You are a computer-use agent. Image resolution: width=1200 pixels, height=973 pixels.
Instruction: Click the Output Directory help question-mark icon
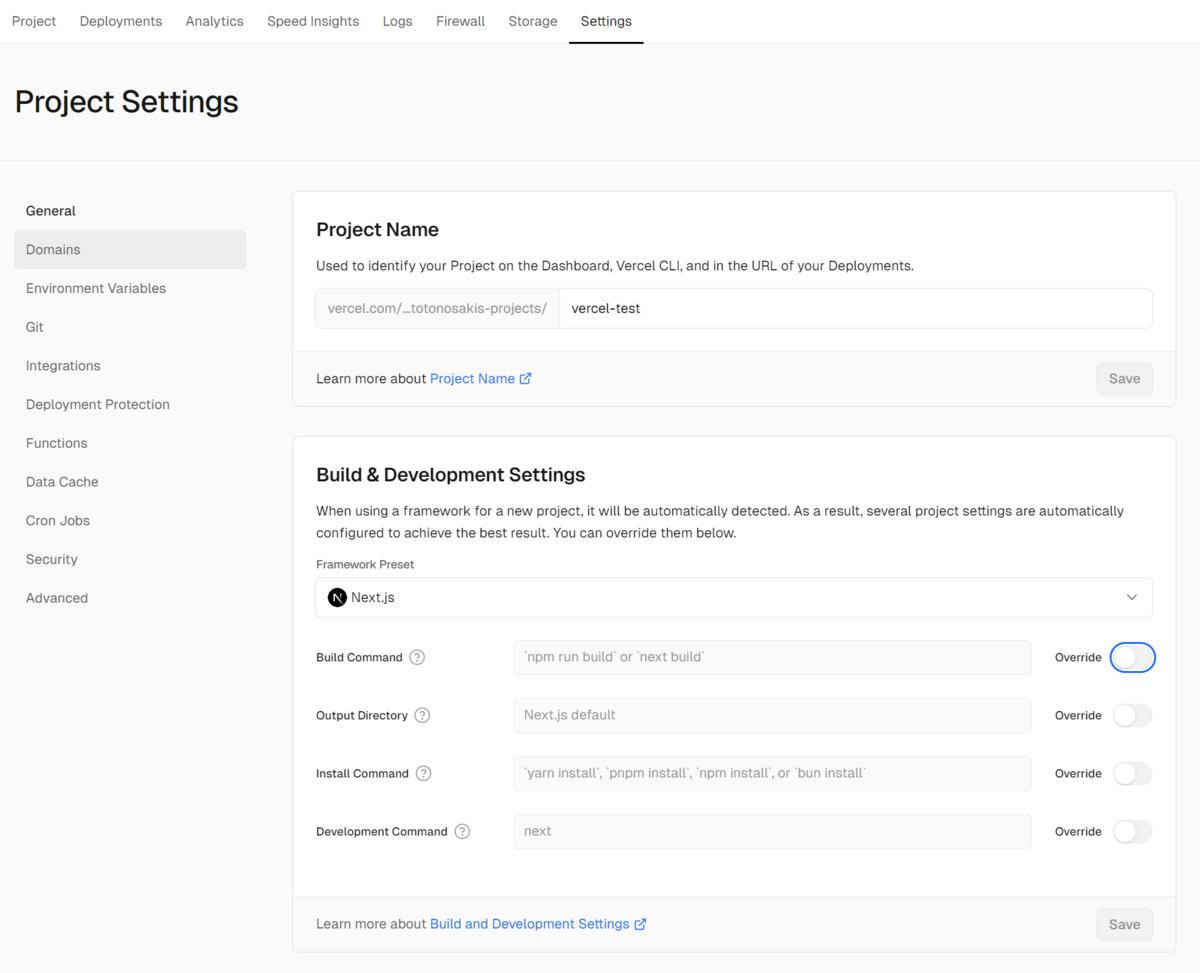coord(422,715)
